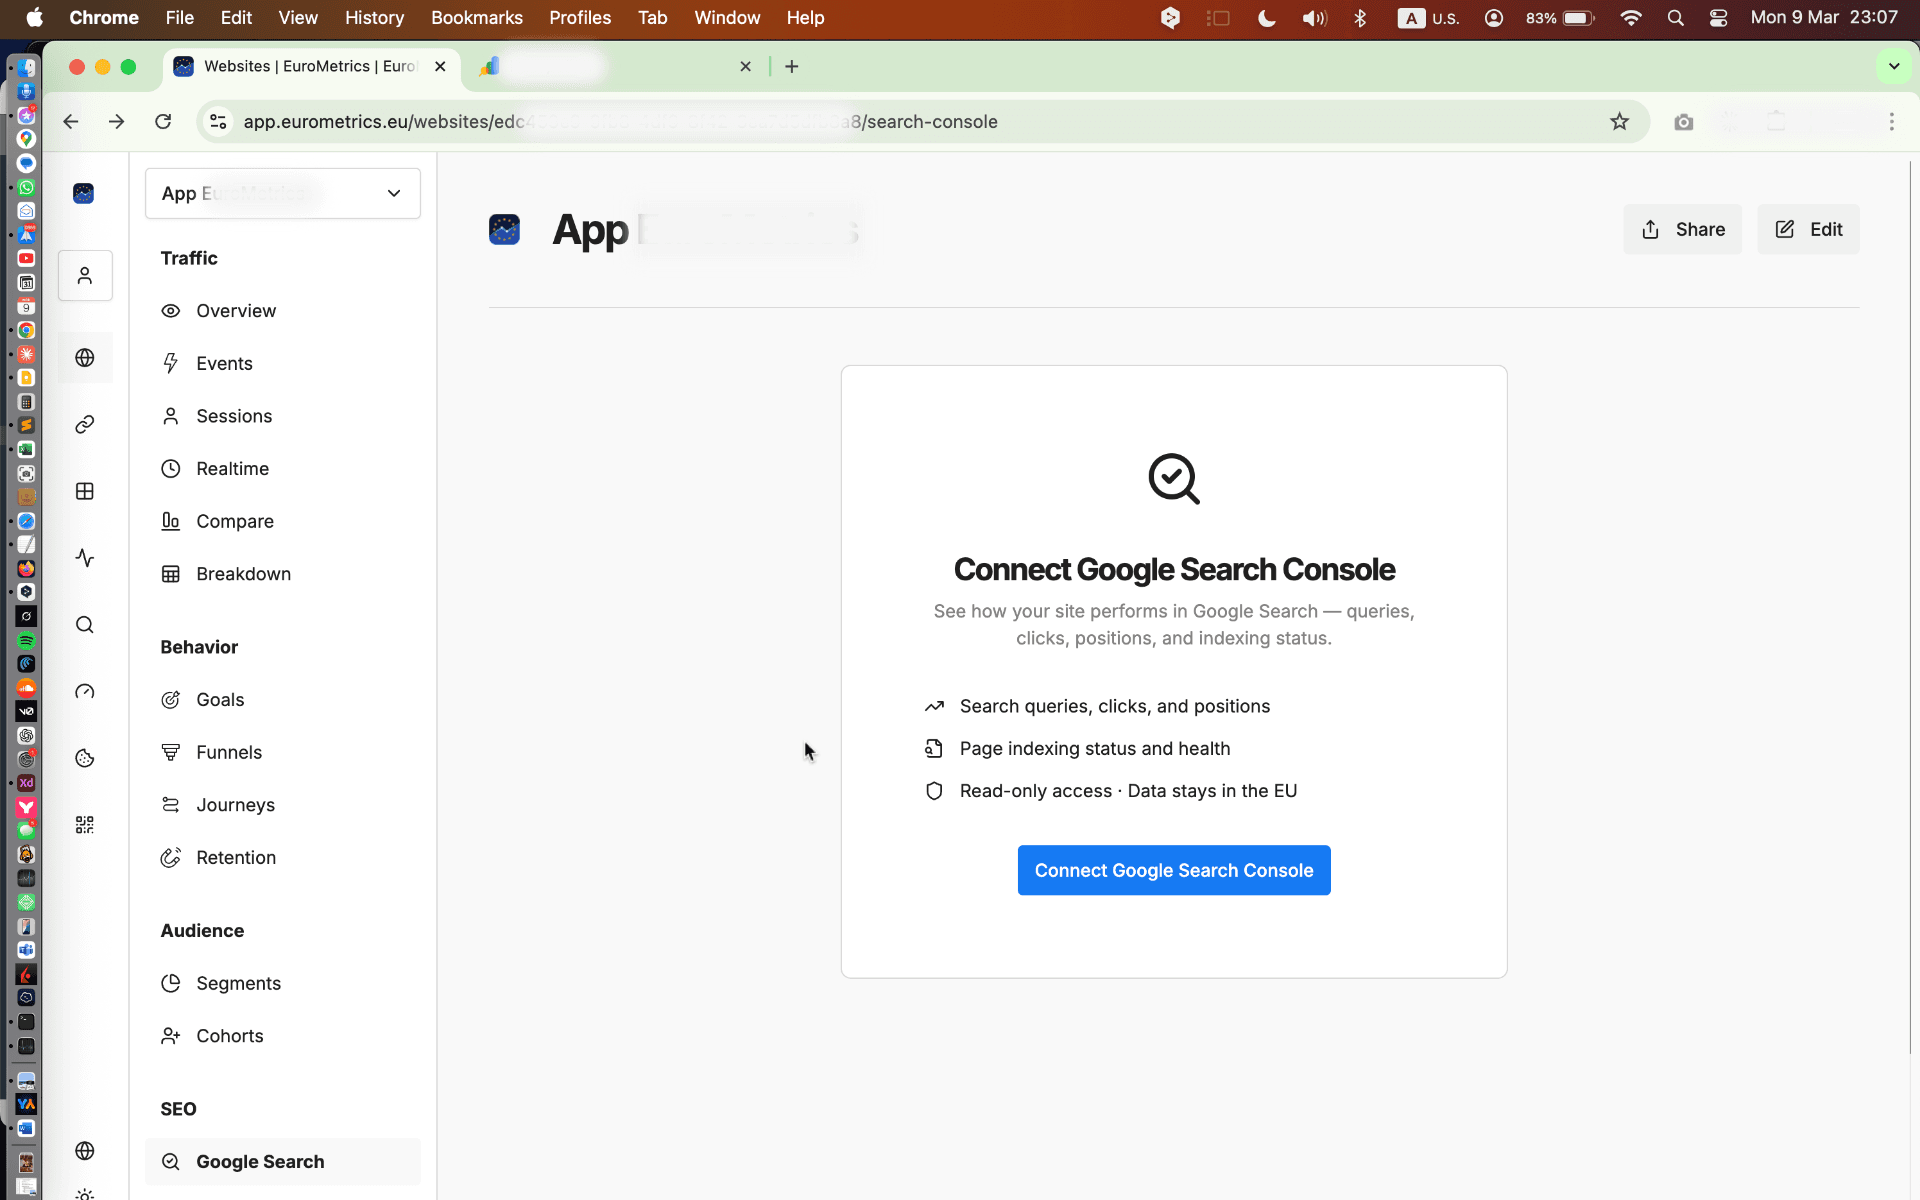This screenshot has width=1920, height=1200.
Task: Open the Chrome three-dot menu
Action: 1891,122
